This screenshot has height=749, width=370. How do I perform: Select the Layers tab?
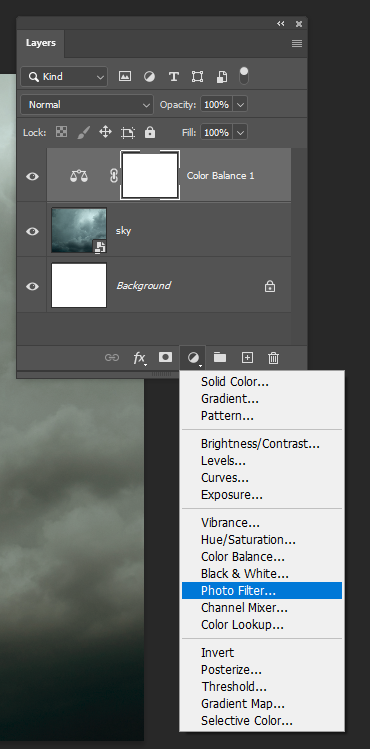click(x=41, y=43)
